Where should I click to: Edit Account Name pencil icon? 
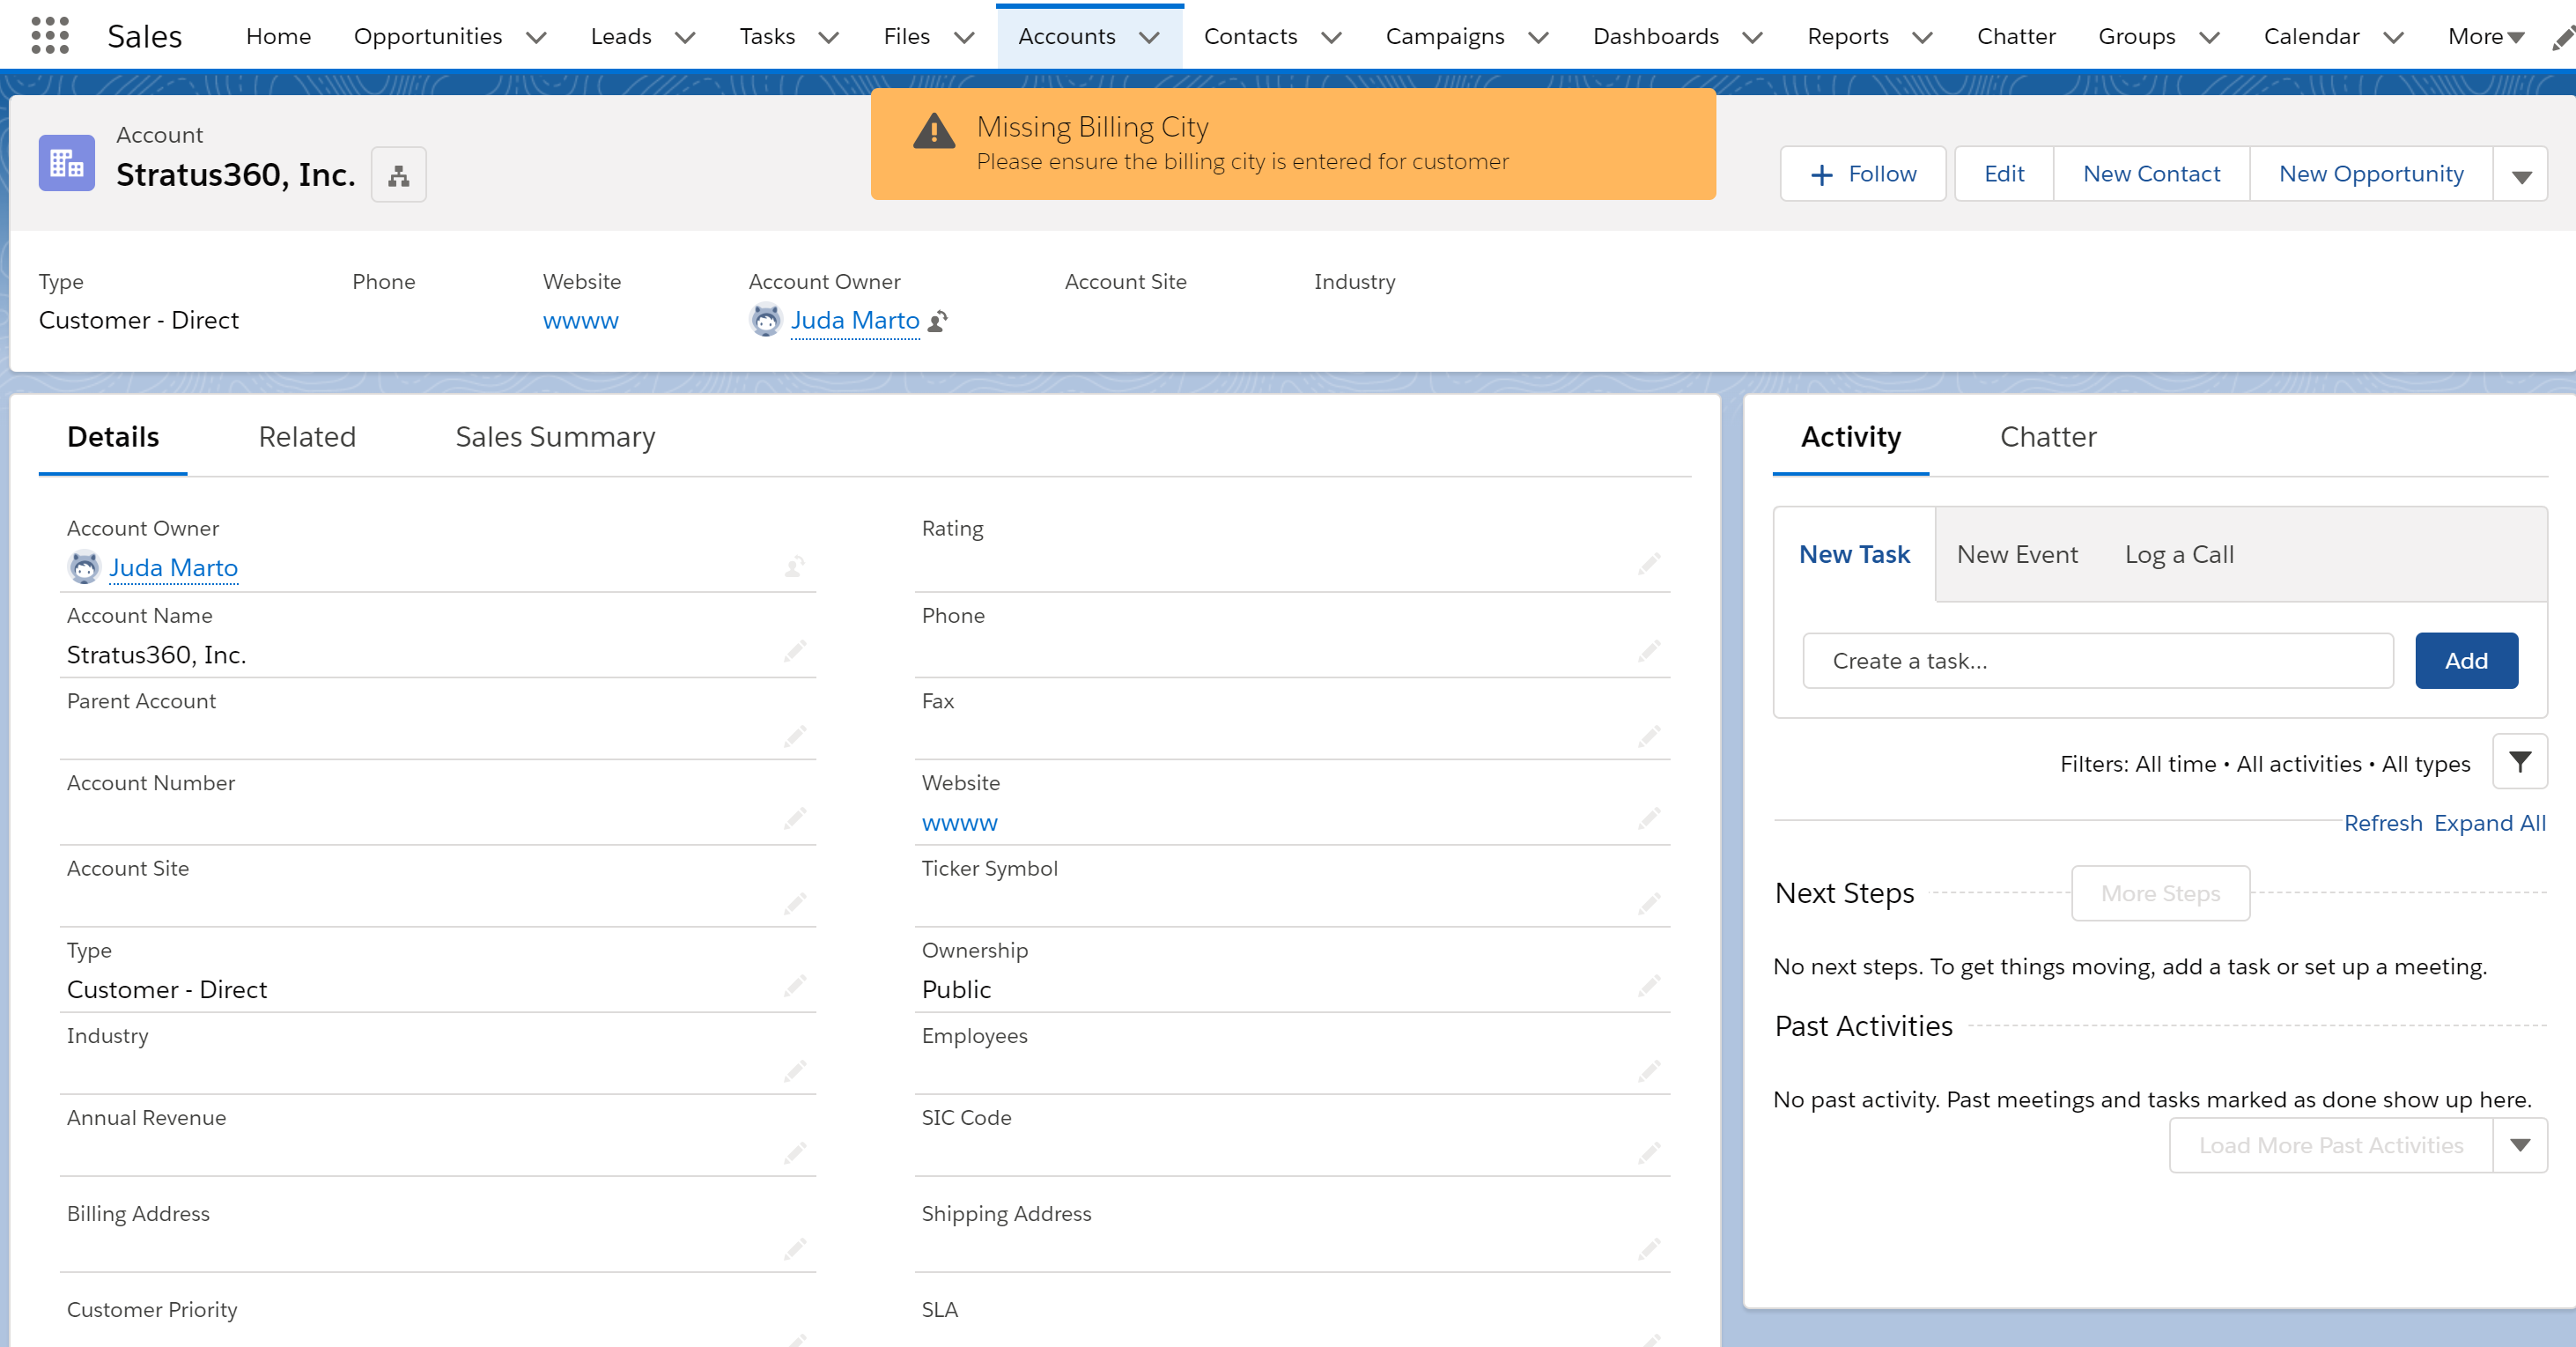click(x=794, y=652)
